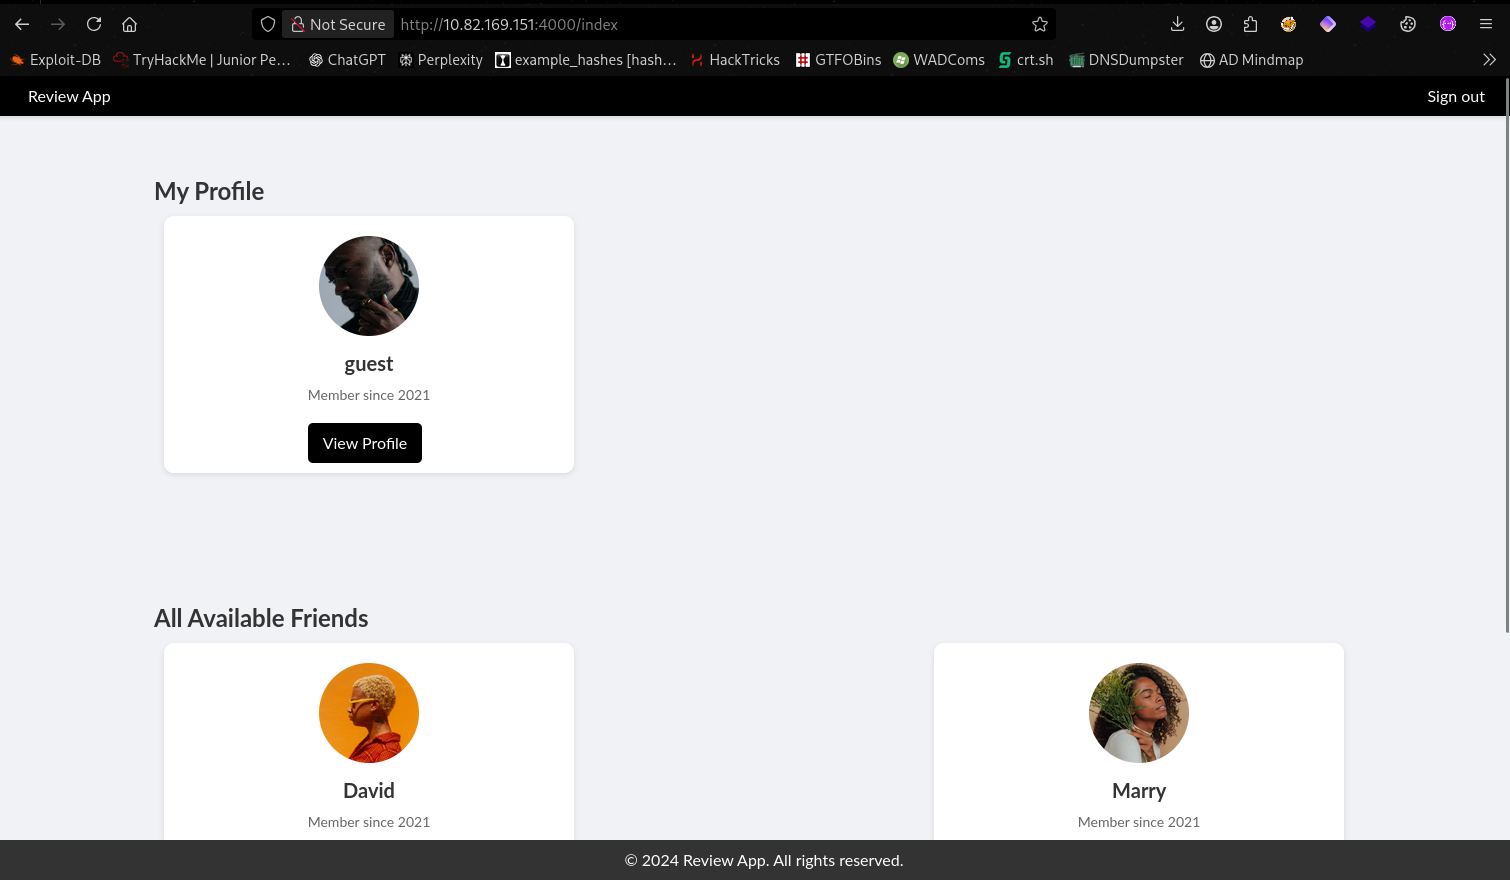Open the HackTricks bookmark
1510x880 pixels.
tap(734, 60)
